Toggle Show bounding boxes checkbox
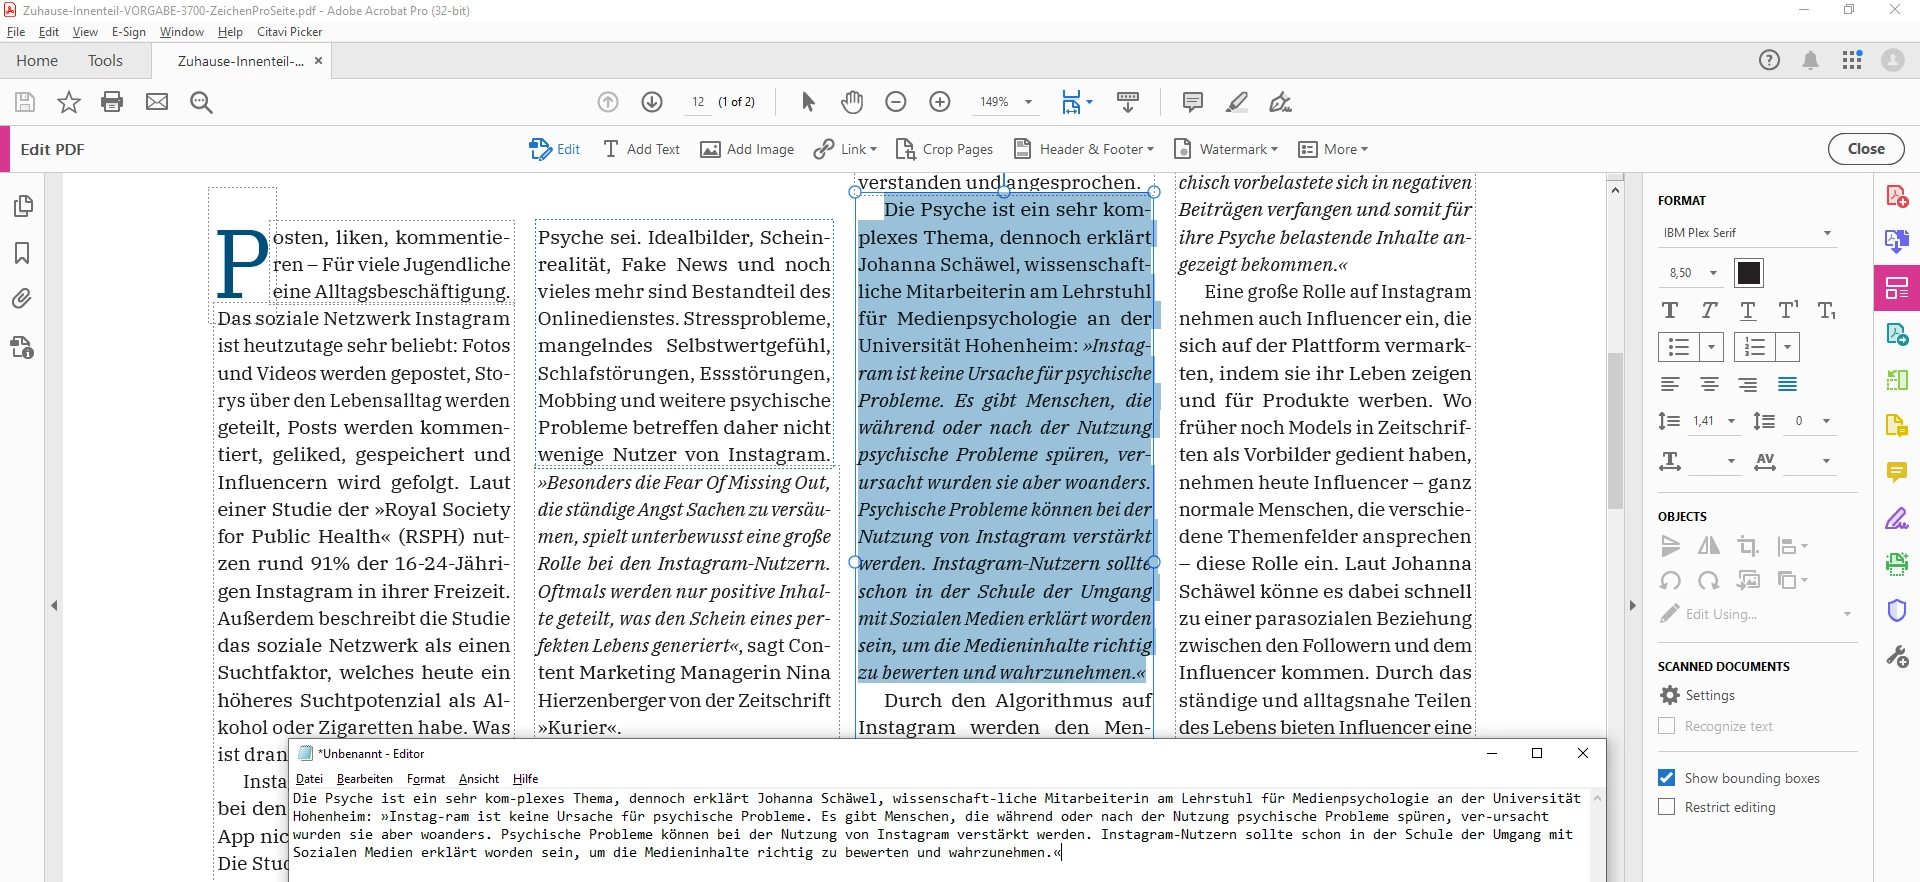1920x882 pixels. coord(1666,778)
